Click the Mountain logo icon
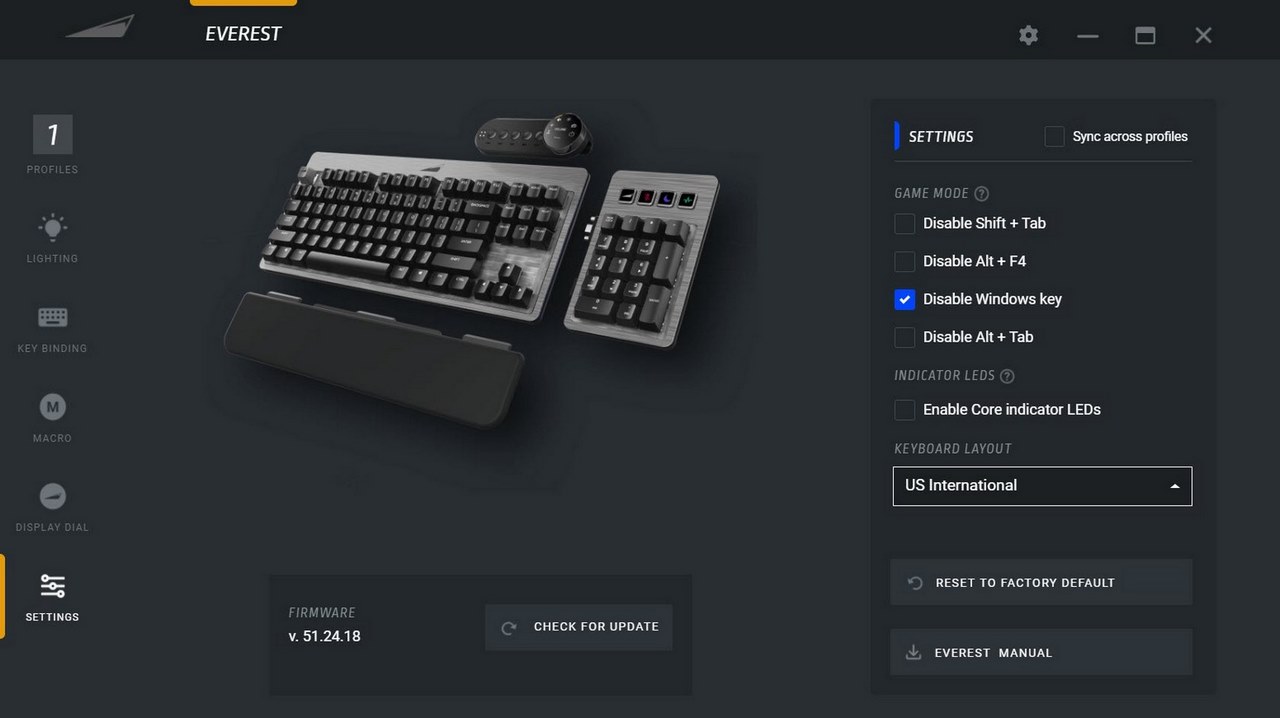Viewport: 1280px width, 718px height. pyautogui.click(x=100, y=27)
